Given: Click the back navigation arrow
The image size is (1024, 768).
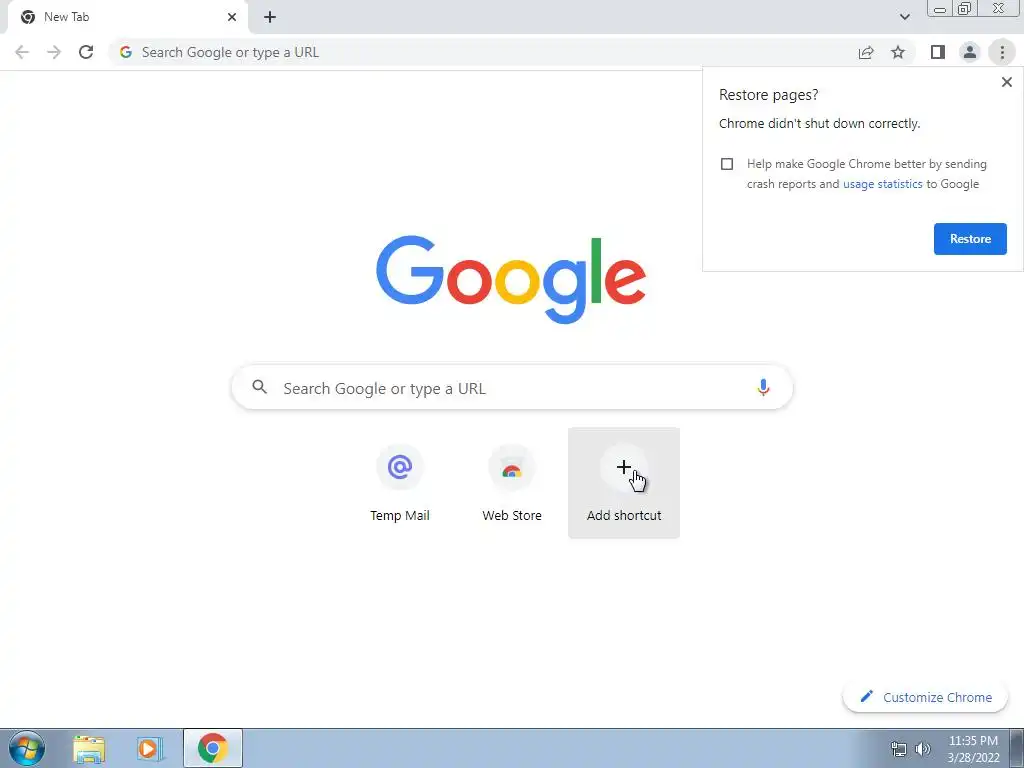Looking at the screenshot, I should (x=22, y=52).
